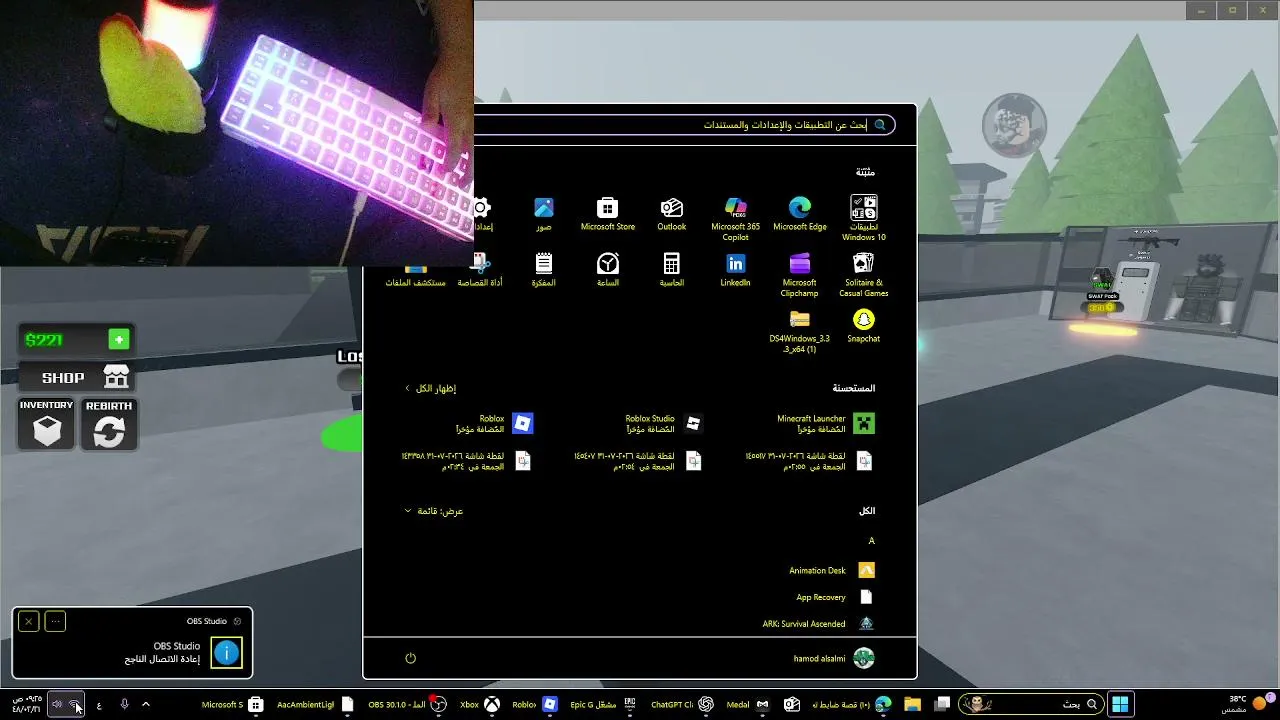
Task: Open the Calculator (الحاسبة)
Action: tap(671, 270)
